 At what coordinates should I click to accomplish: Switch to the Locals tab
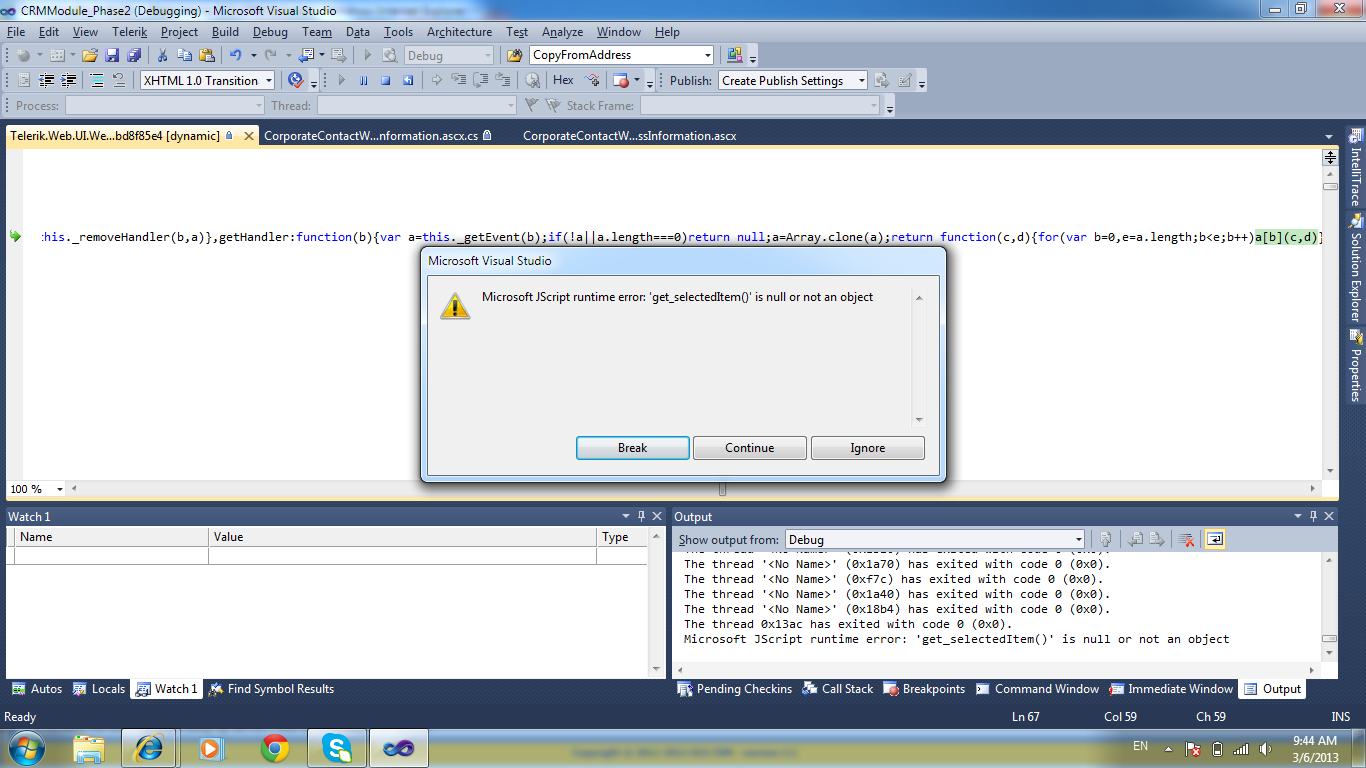99,689
